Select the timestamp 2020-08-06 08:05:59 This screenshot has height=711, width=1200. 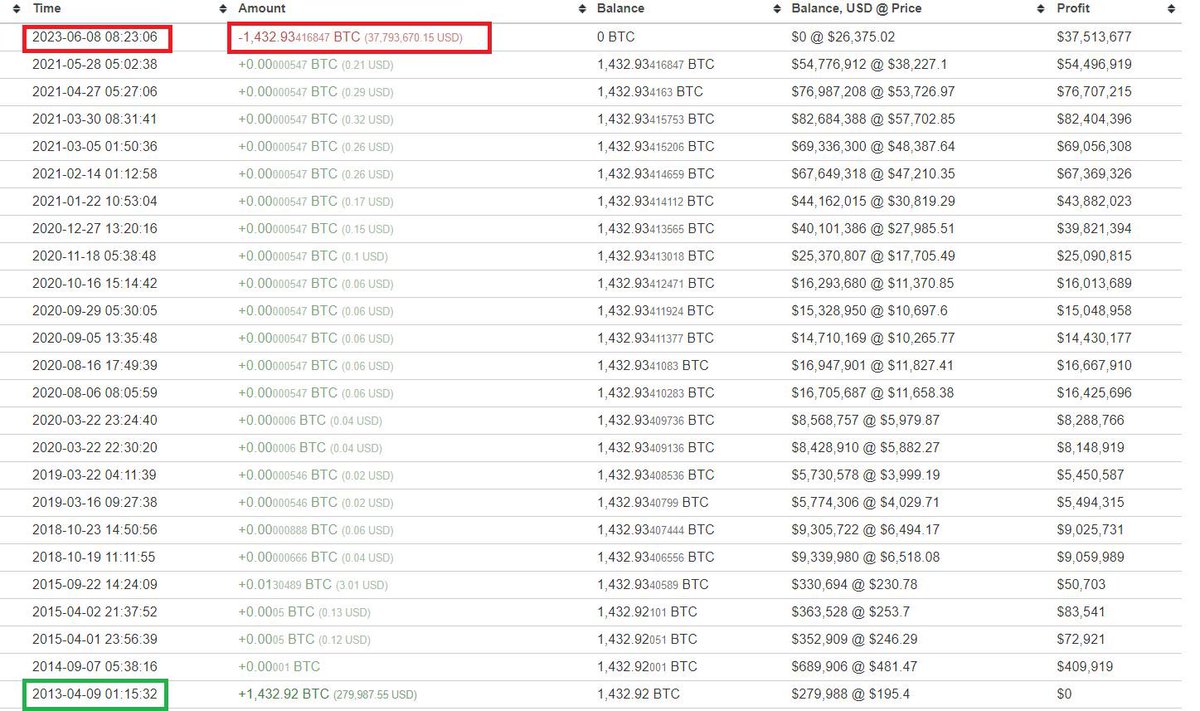click(95, 393)
